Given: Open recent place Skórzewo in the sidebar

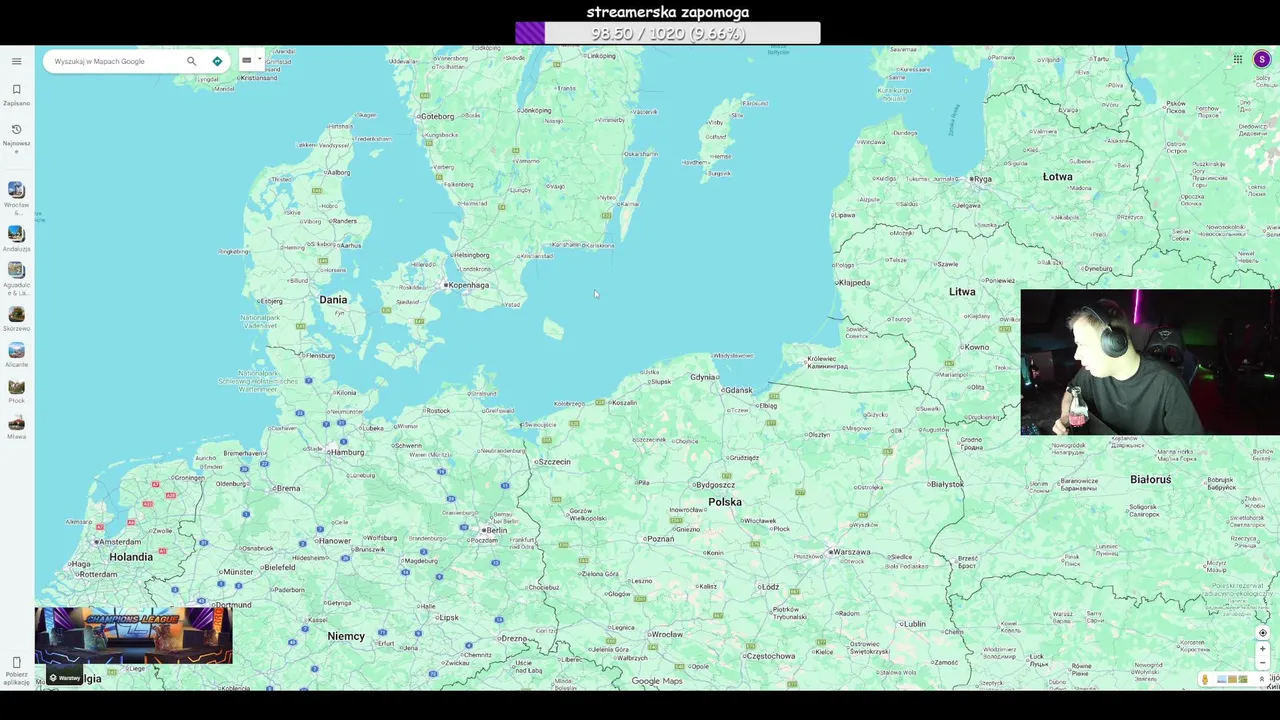Looking at the screenshot, I should coord(16,320).
